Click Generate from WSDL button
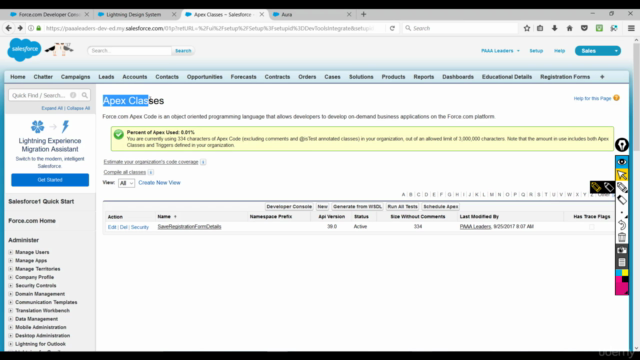The height and width of the screenshot is (360, 640). pyautogui.click(x=357, y=207)
